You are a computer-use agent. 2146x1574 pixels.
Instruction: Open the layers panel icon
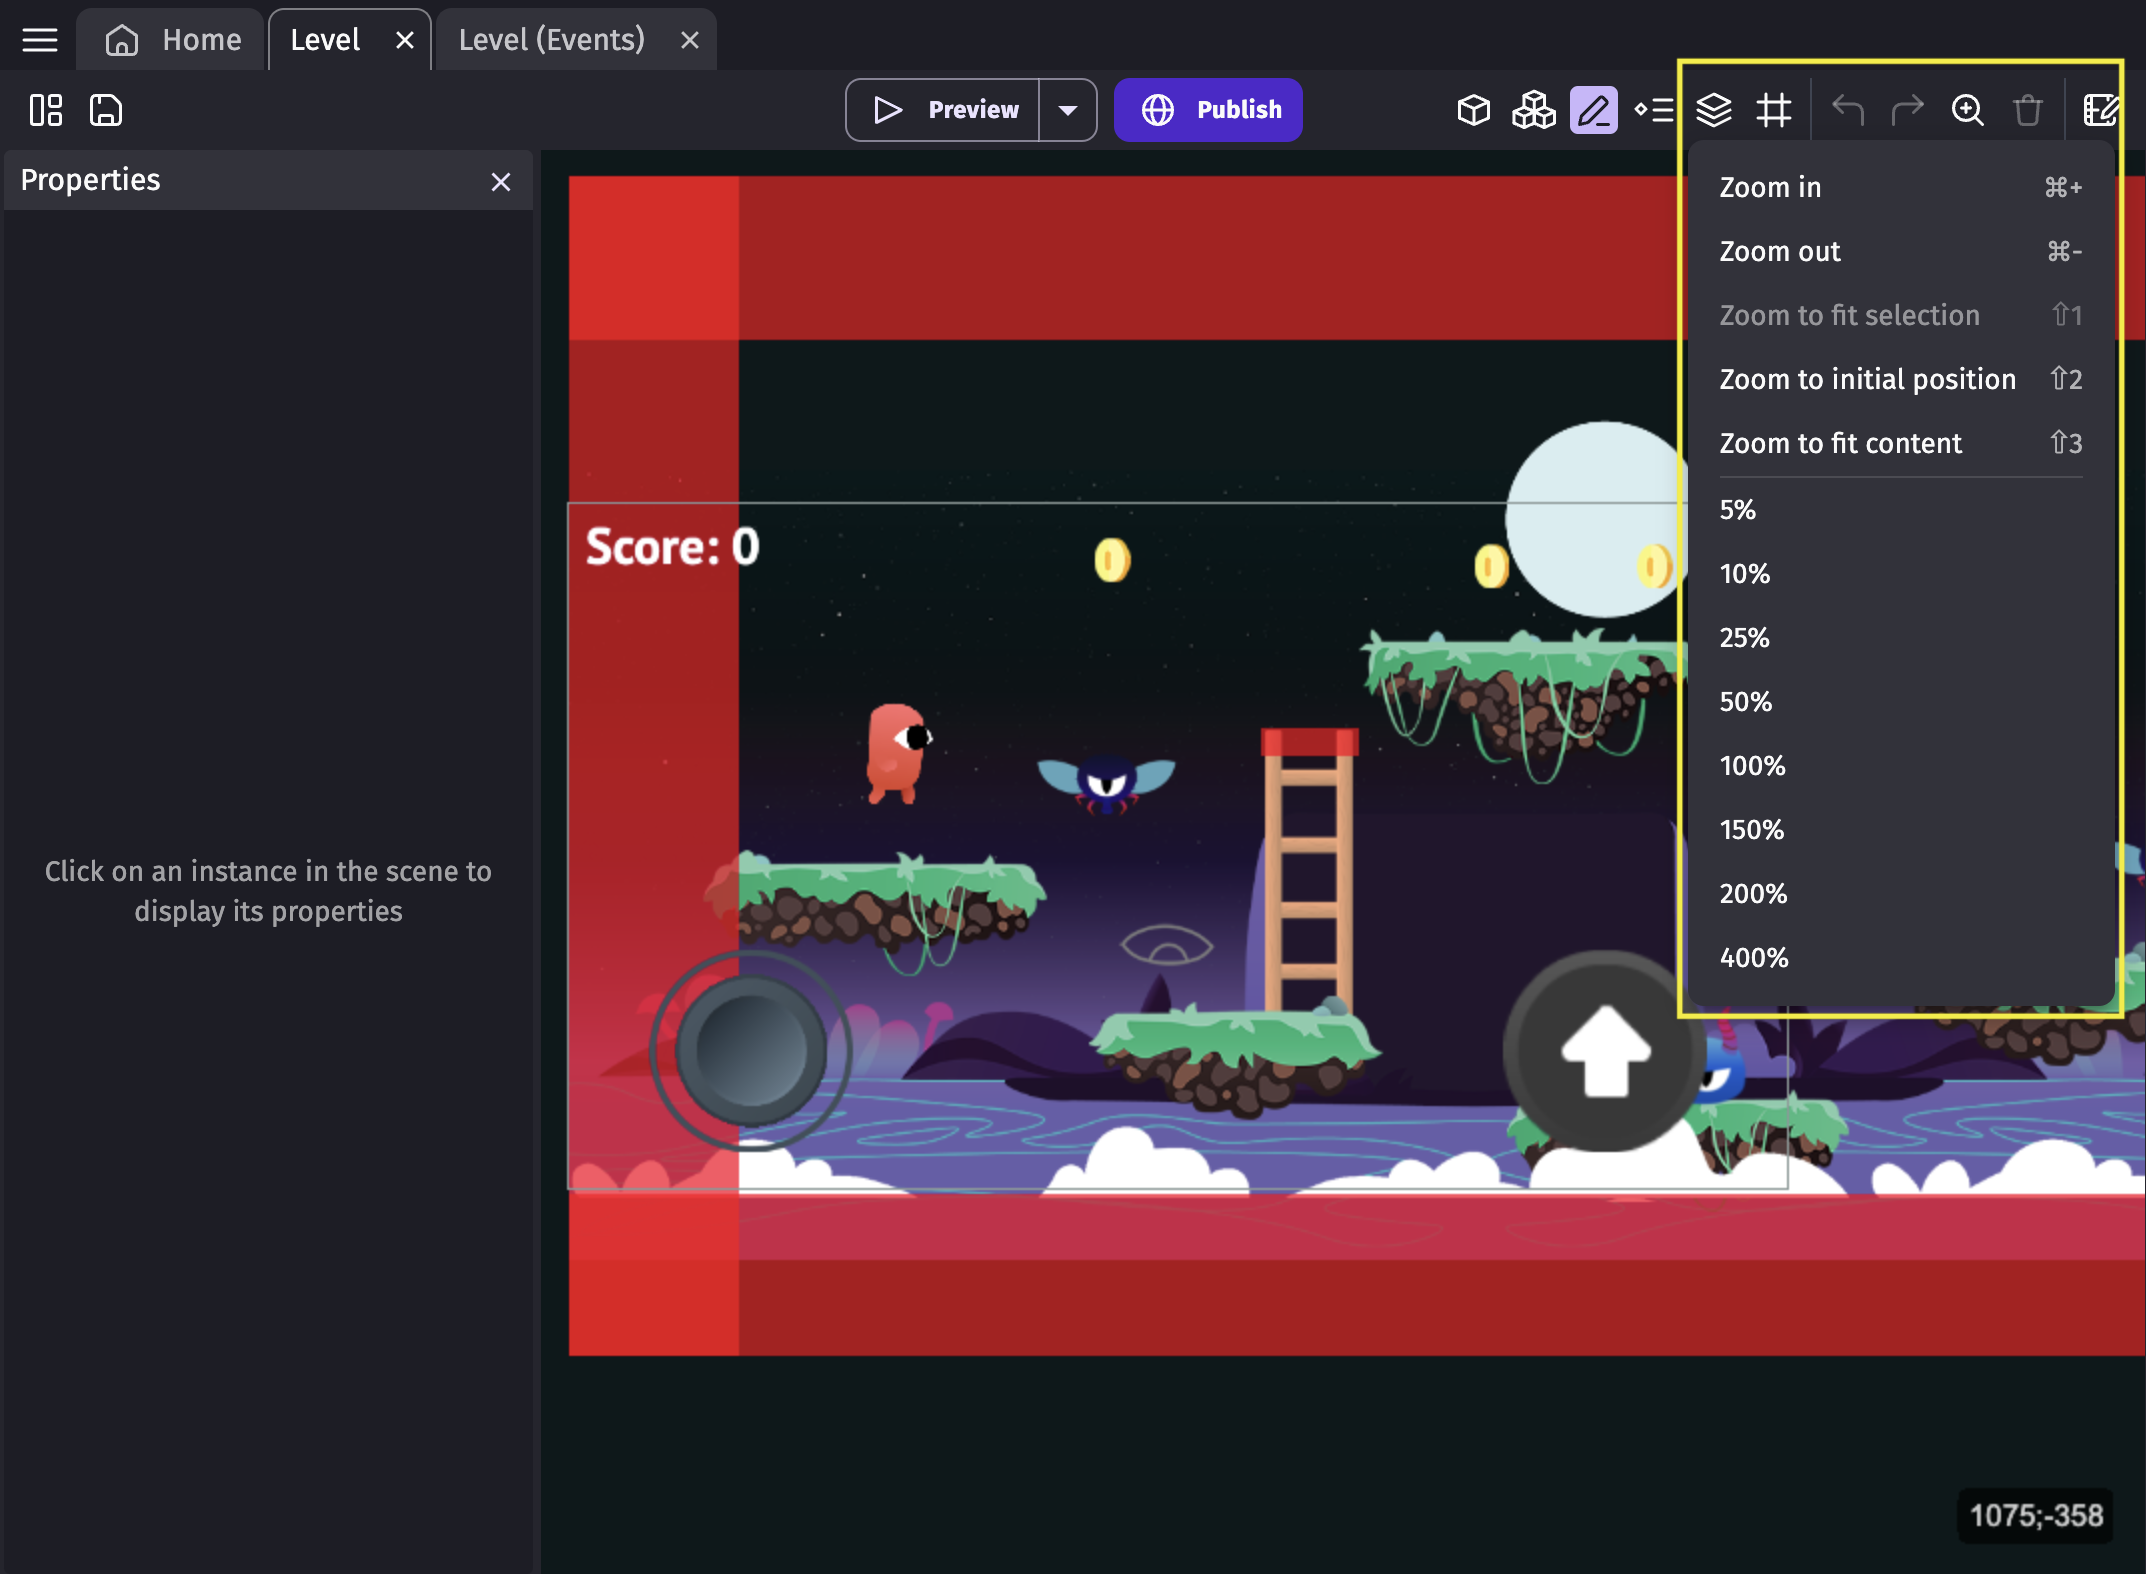click(x=1714, y=110)
